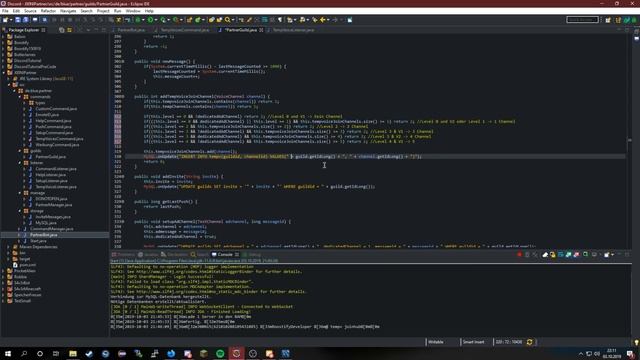The height and width of the screenshot is (360, 640).
Task: Open the Source menu
Action: [x=30, y=11]
